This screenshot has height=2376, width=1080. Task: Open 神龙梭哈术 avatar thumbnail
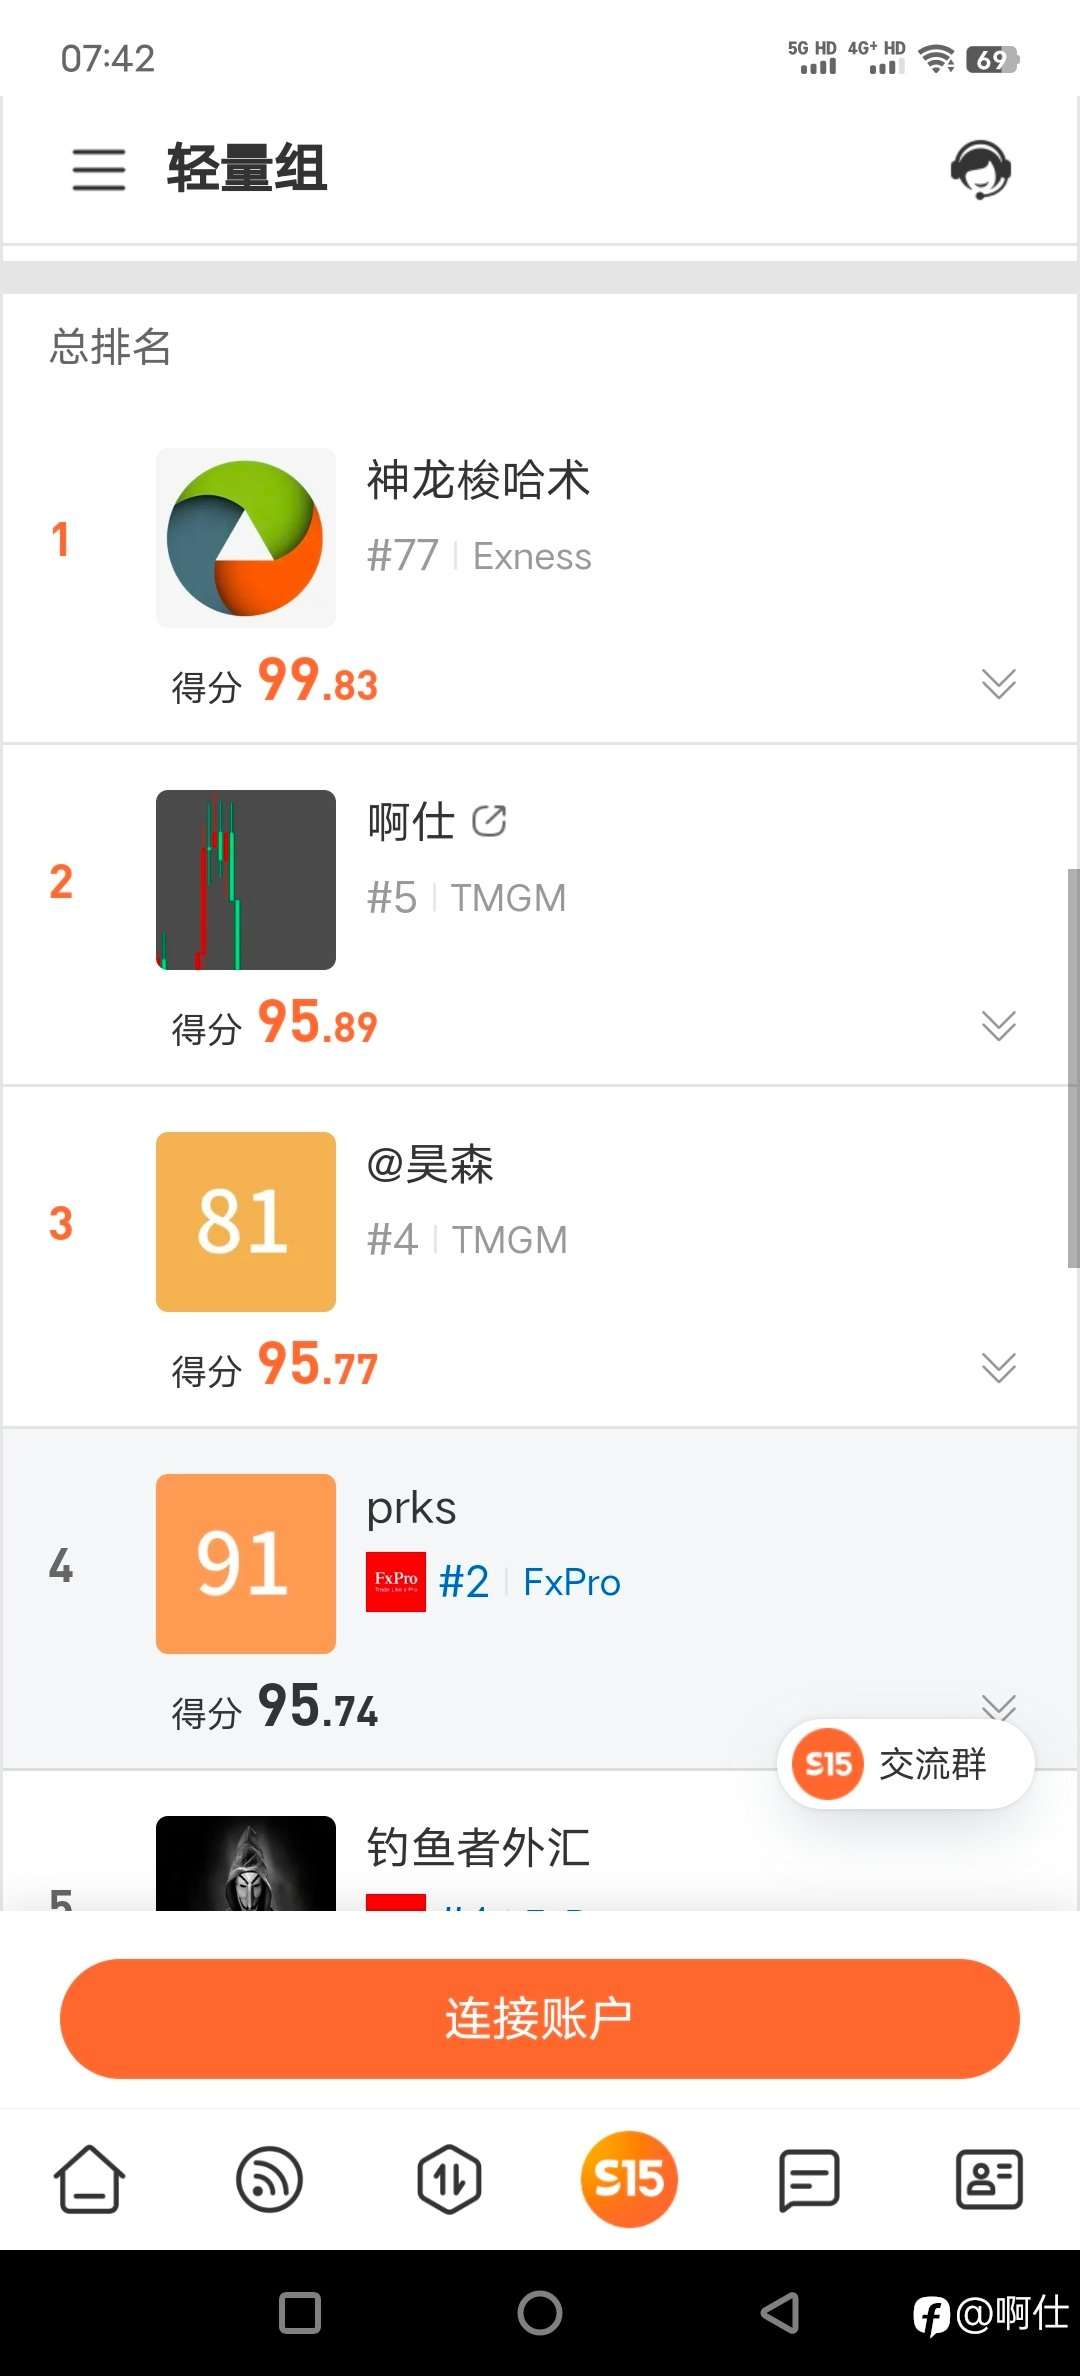pos(246,538)
